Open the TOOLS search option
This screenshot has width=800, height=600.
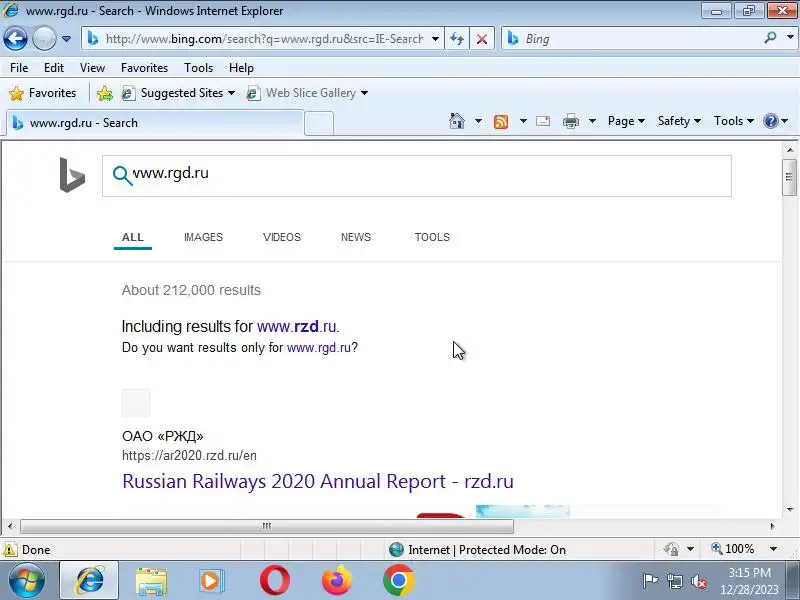[x=432, y=237]
